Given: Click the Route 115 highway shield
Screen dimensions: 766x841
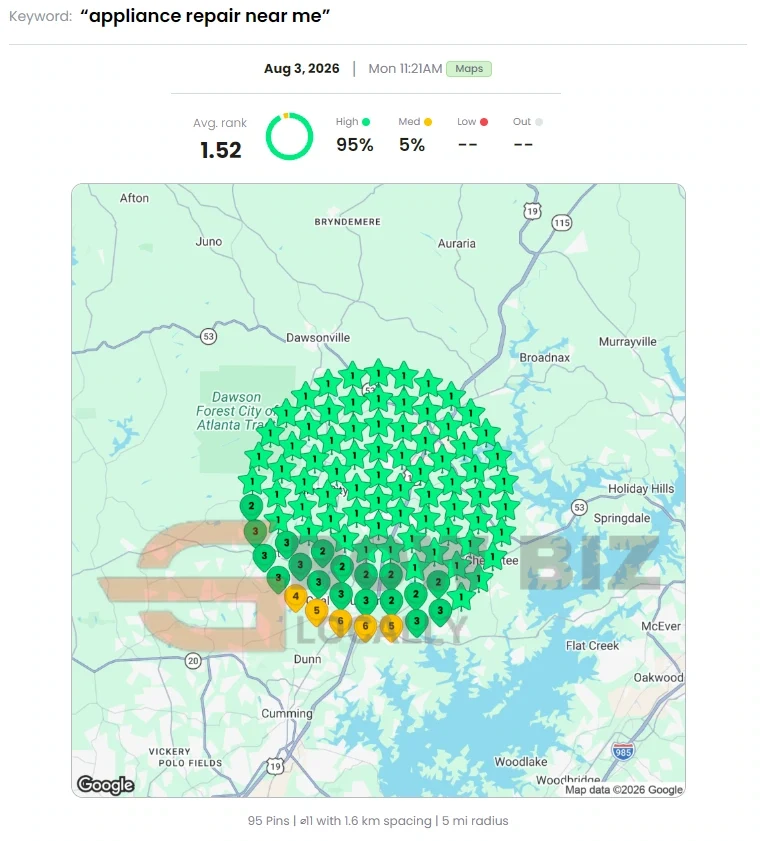Looking at the screenshot, I should [x=562, y=223].
